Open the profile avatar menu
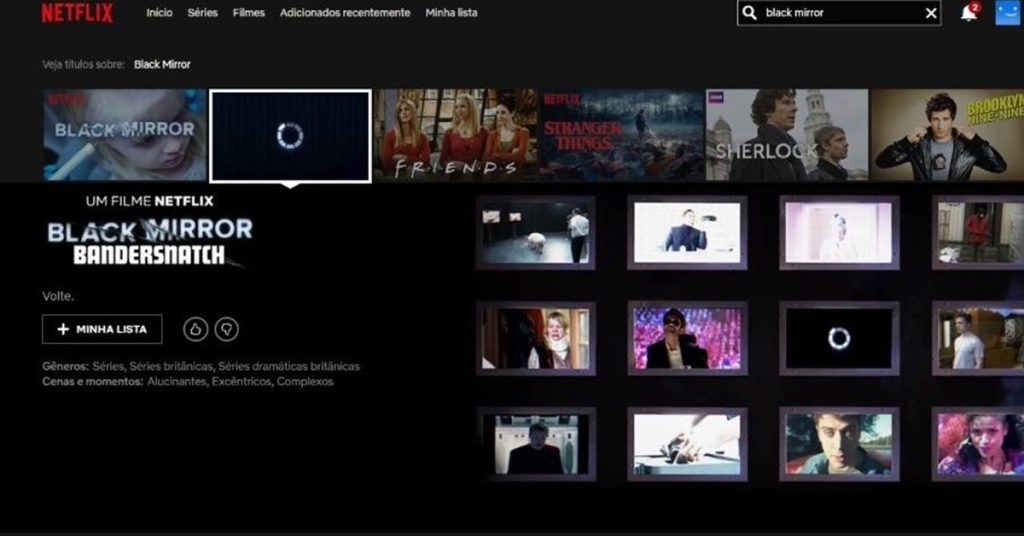The image size is (1024, 536). click(x=1007, y=13)
